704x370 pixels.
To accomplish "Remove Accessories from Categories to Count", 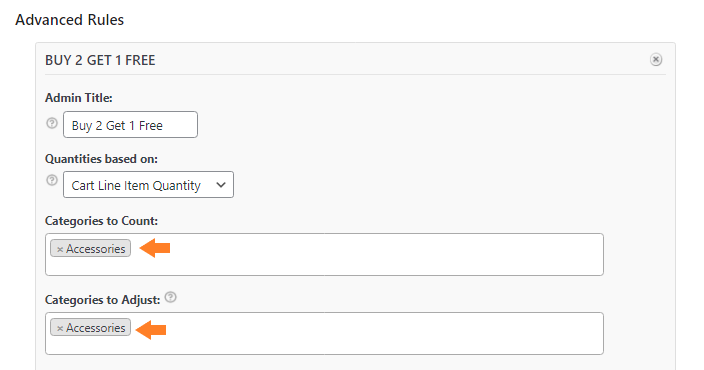I will [x=60, y=249].
